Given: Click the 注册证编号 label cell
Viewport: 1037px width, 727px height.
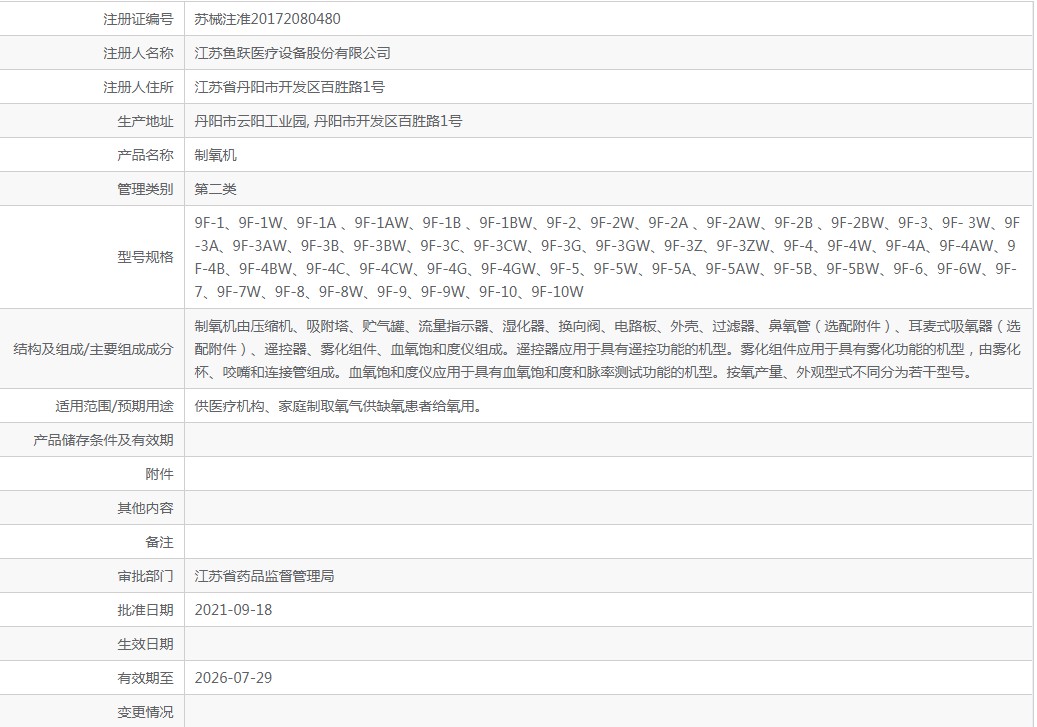Looking at the screenshot, I should click(x=138, y=19).
